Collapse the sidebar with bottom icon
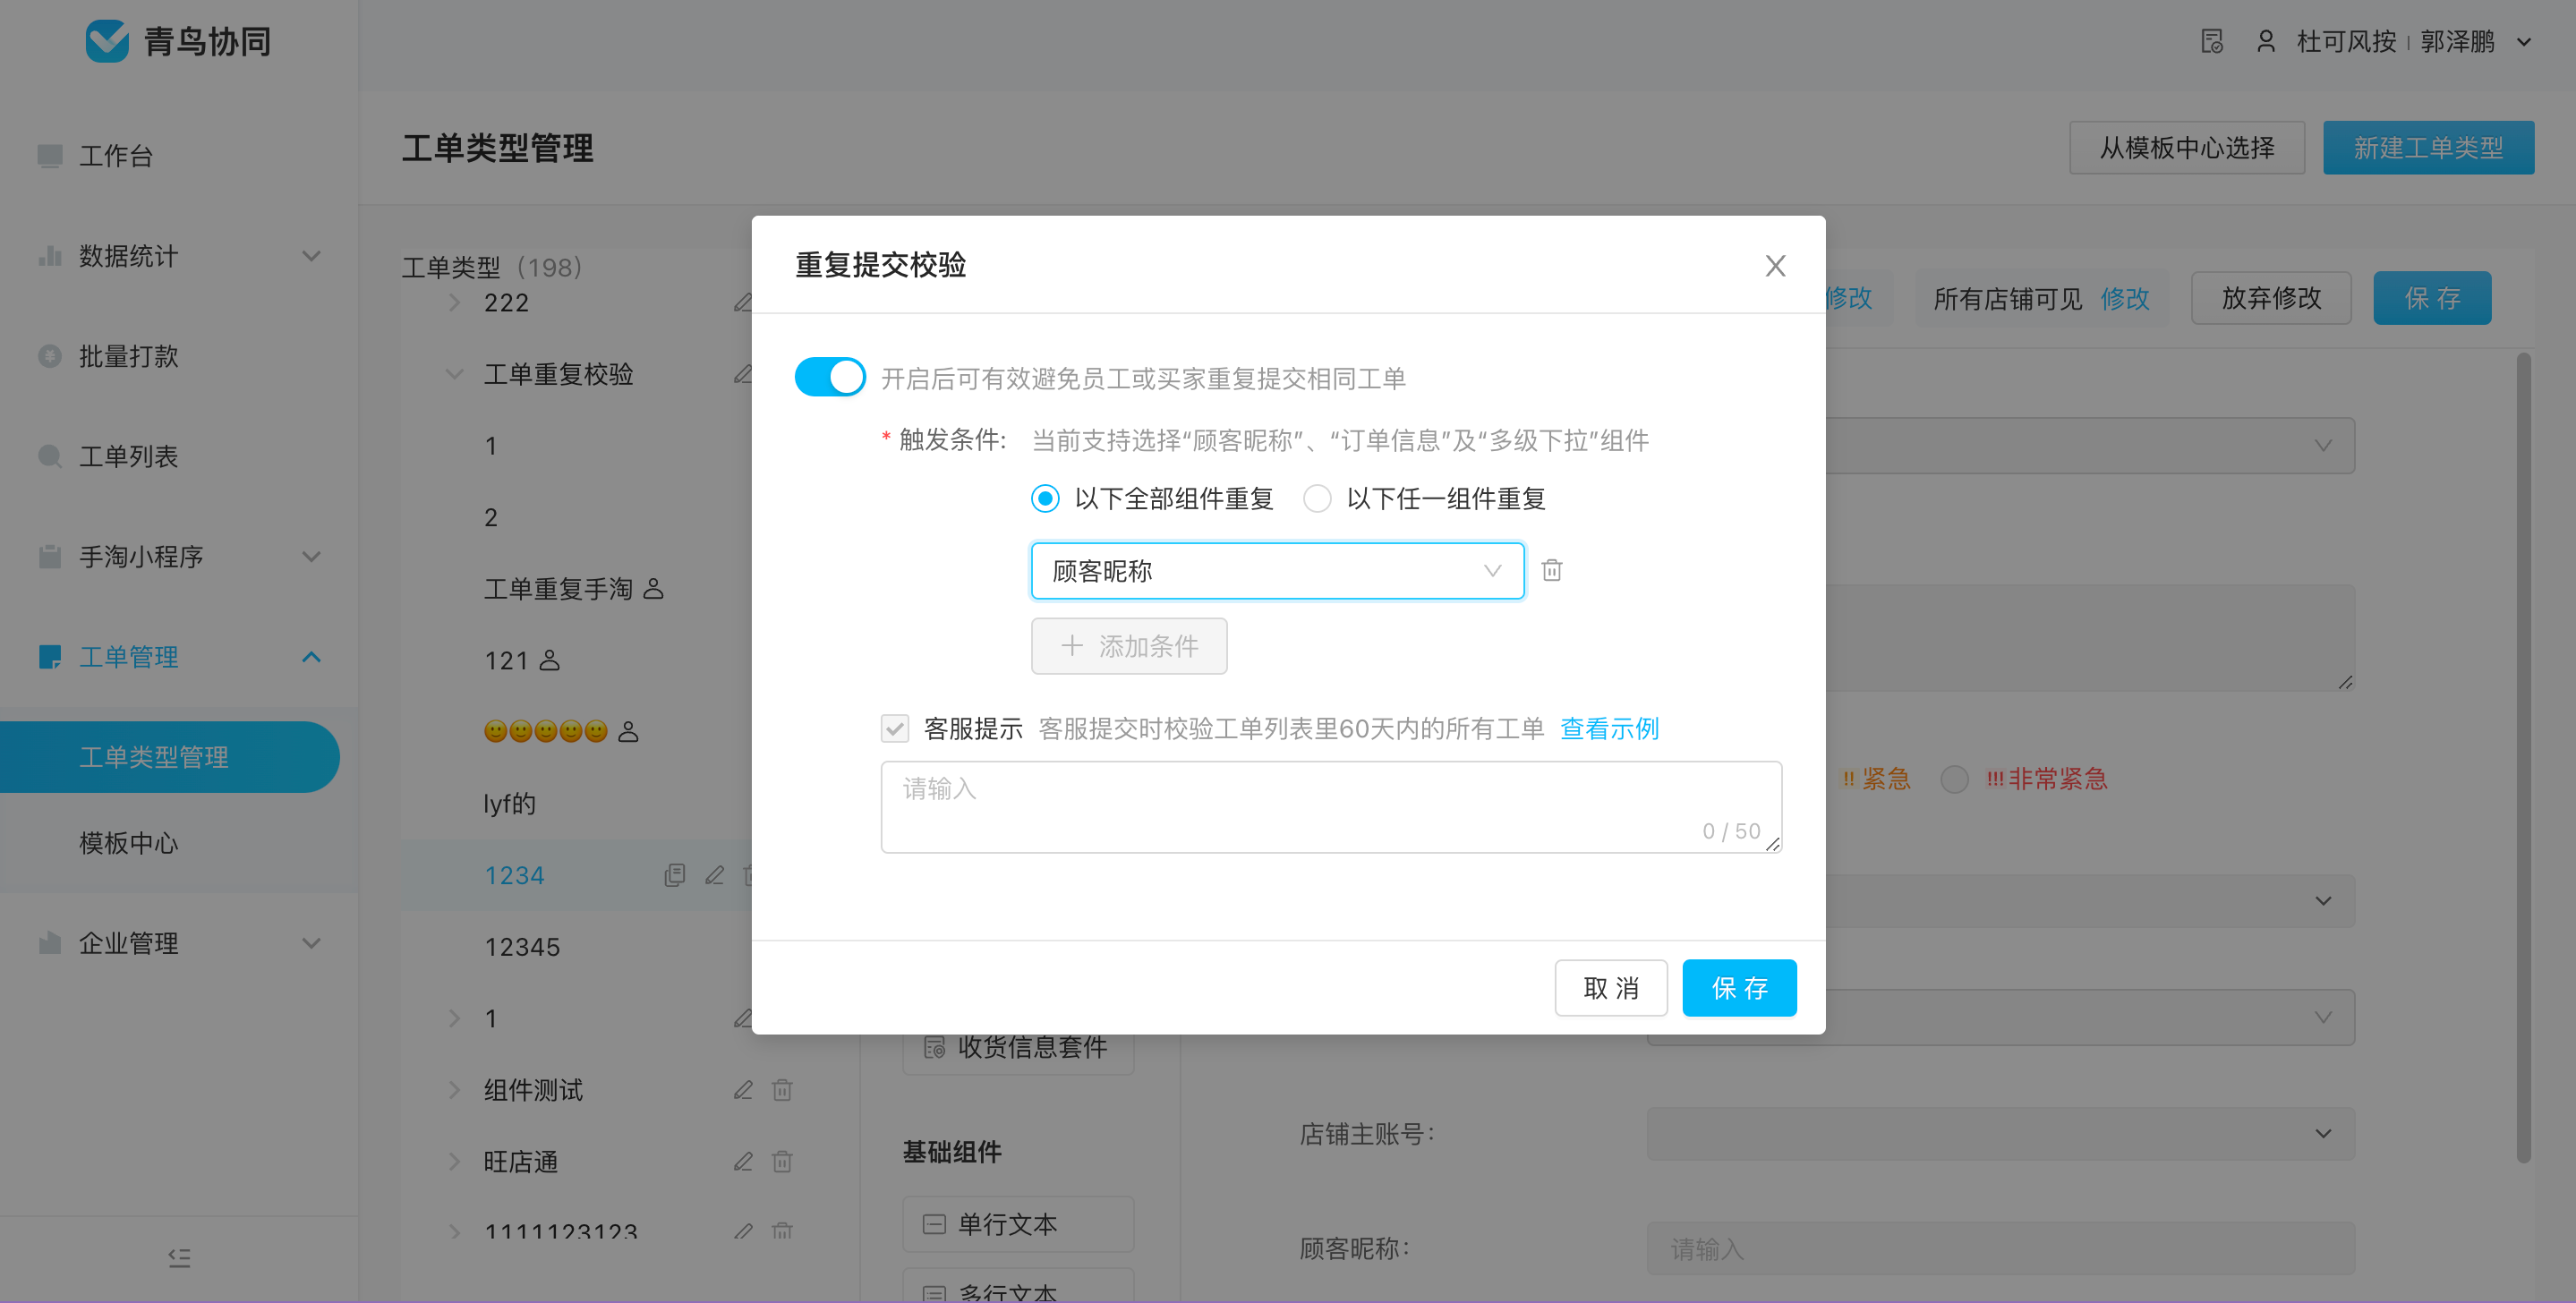 tap(179, 1258)
